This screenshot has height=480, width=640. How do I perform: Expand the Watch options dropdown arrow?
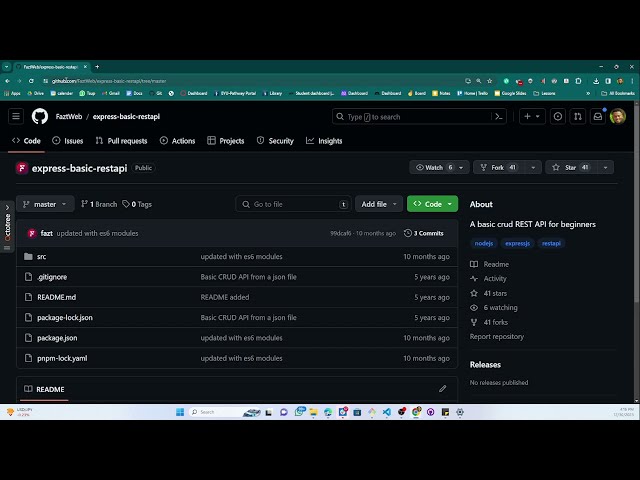tap(461, 167)
